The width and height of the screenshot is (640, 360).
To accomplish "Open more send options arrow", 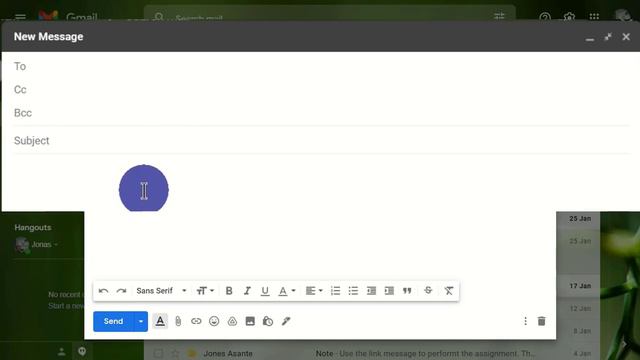I will [x=141, y=321].
